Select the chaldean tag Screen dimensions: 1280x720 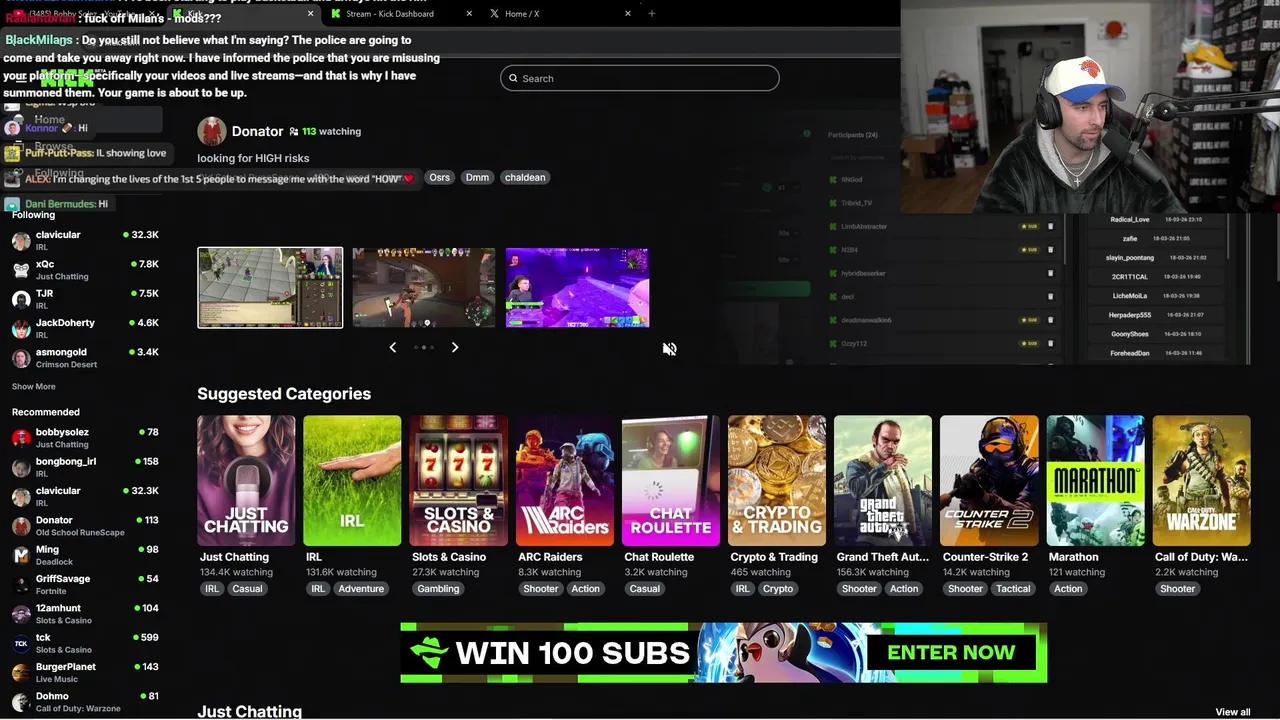pos(525,177)
